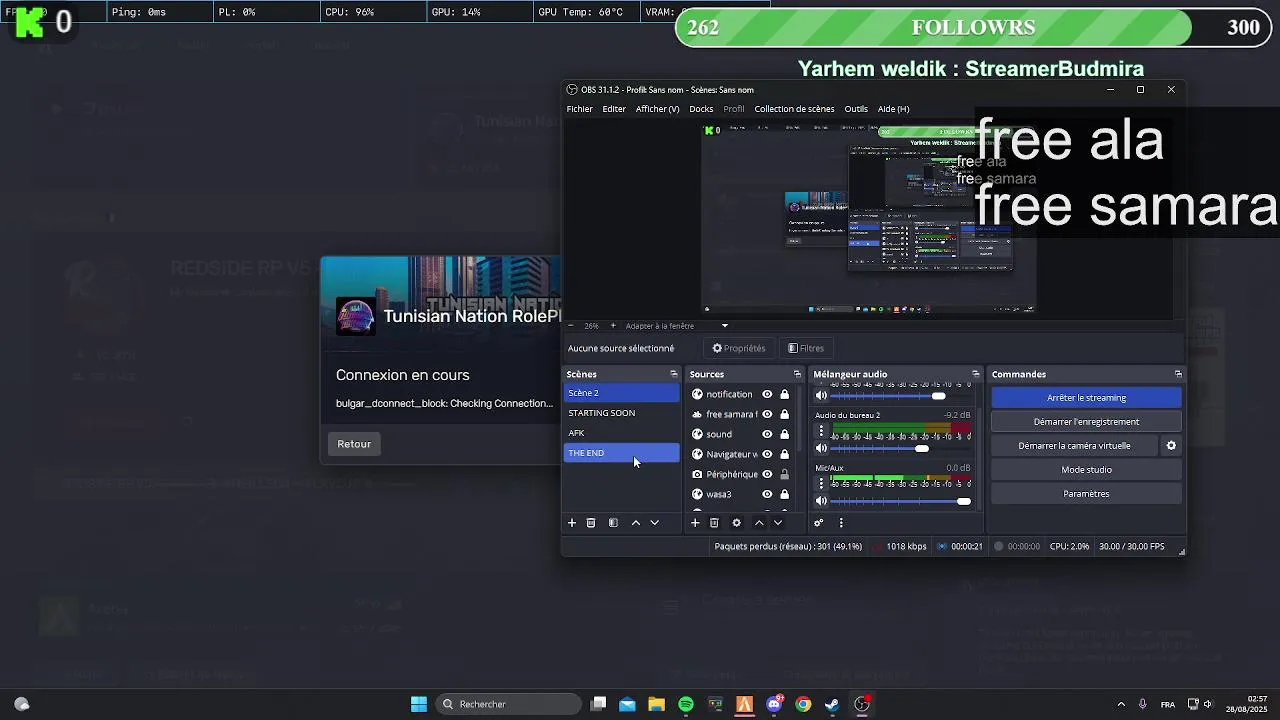
Task: Hide the Navigateur source eye icon
Action: click(x=767, y=454)
